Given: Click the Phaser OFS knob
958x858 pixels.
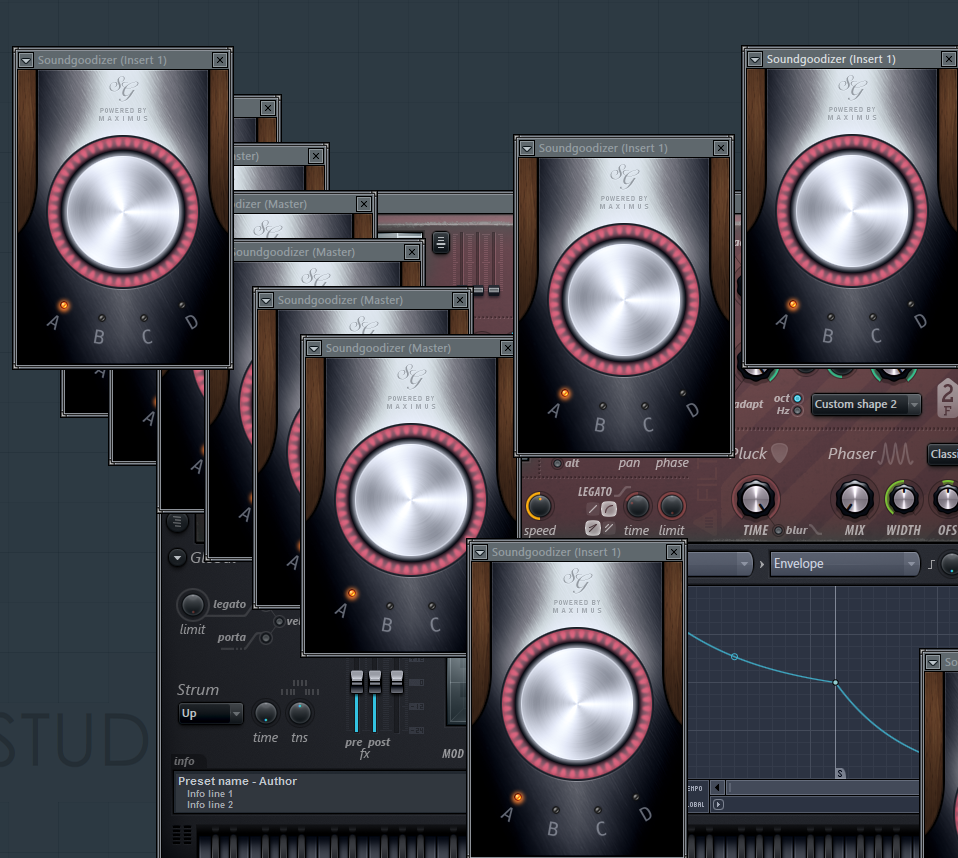Looking at the screenshot, I should pyautogui.click(x=946, y=499).
